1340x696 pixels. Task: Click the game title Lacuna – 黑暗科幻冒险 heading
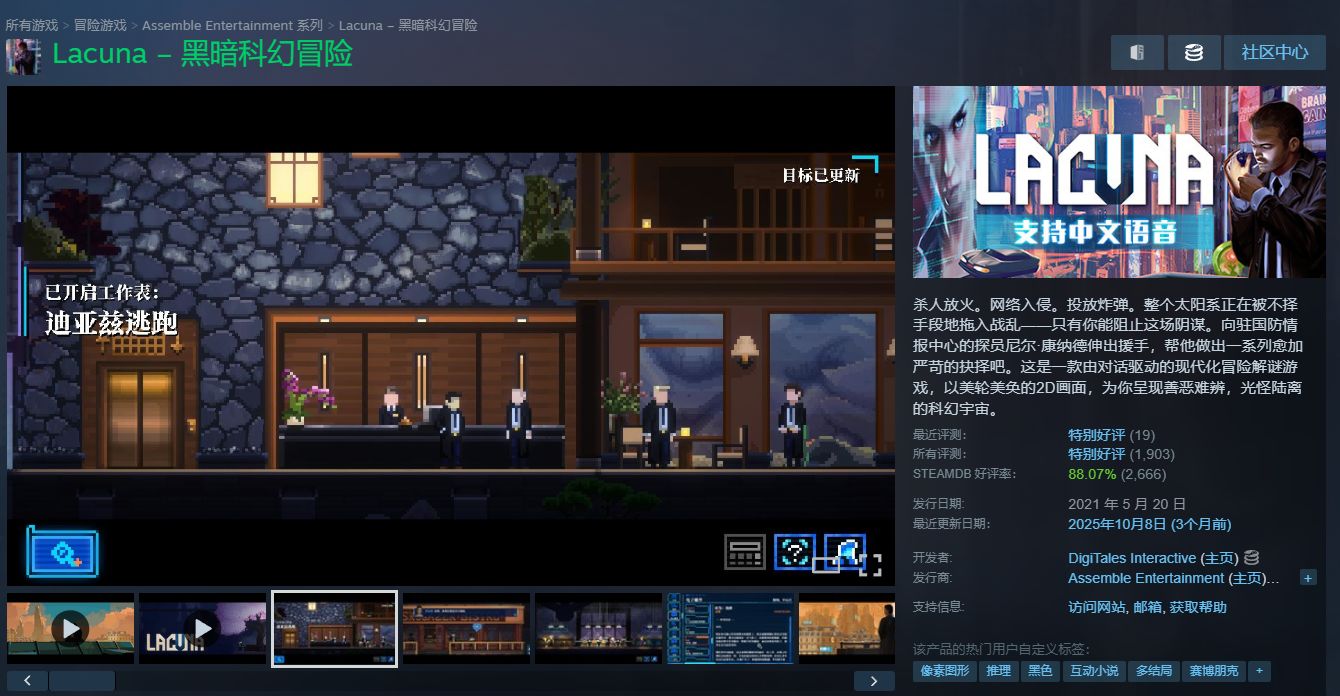click(x=202, y=54)
